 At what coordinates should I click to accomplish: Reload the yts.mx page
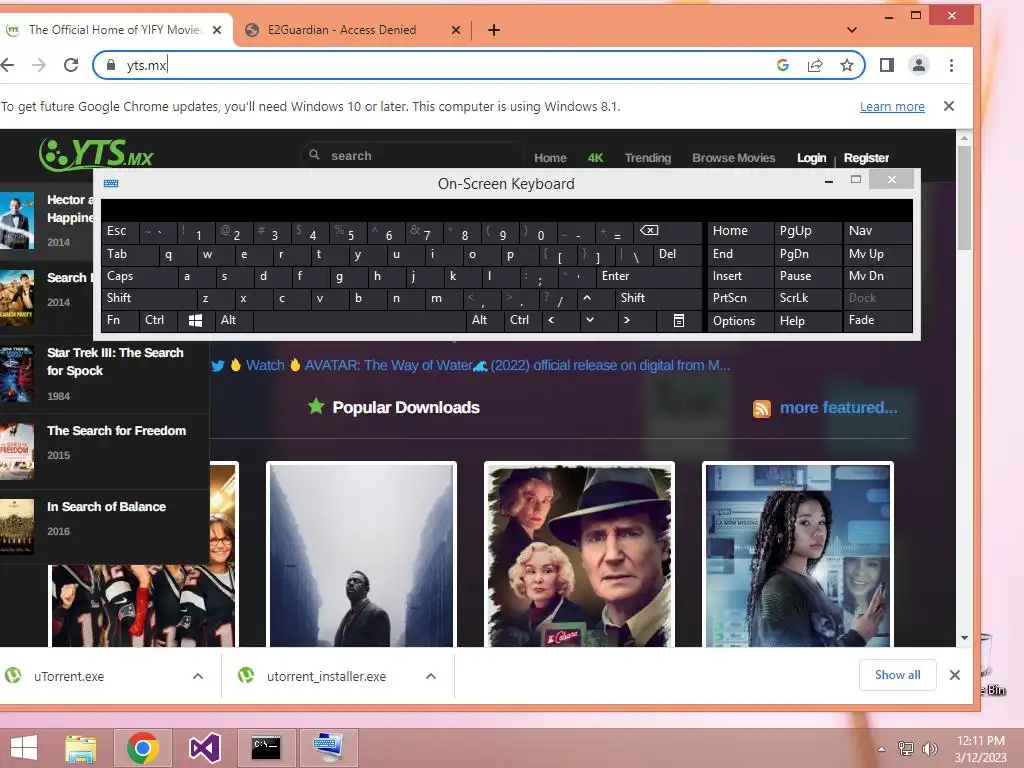click(x=71, y=65)
